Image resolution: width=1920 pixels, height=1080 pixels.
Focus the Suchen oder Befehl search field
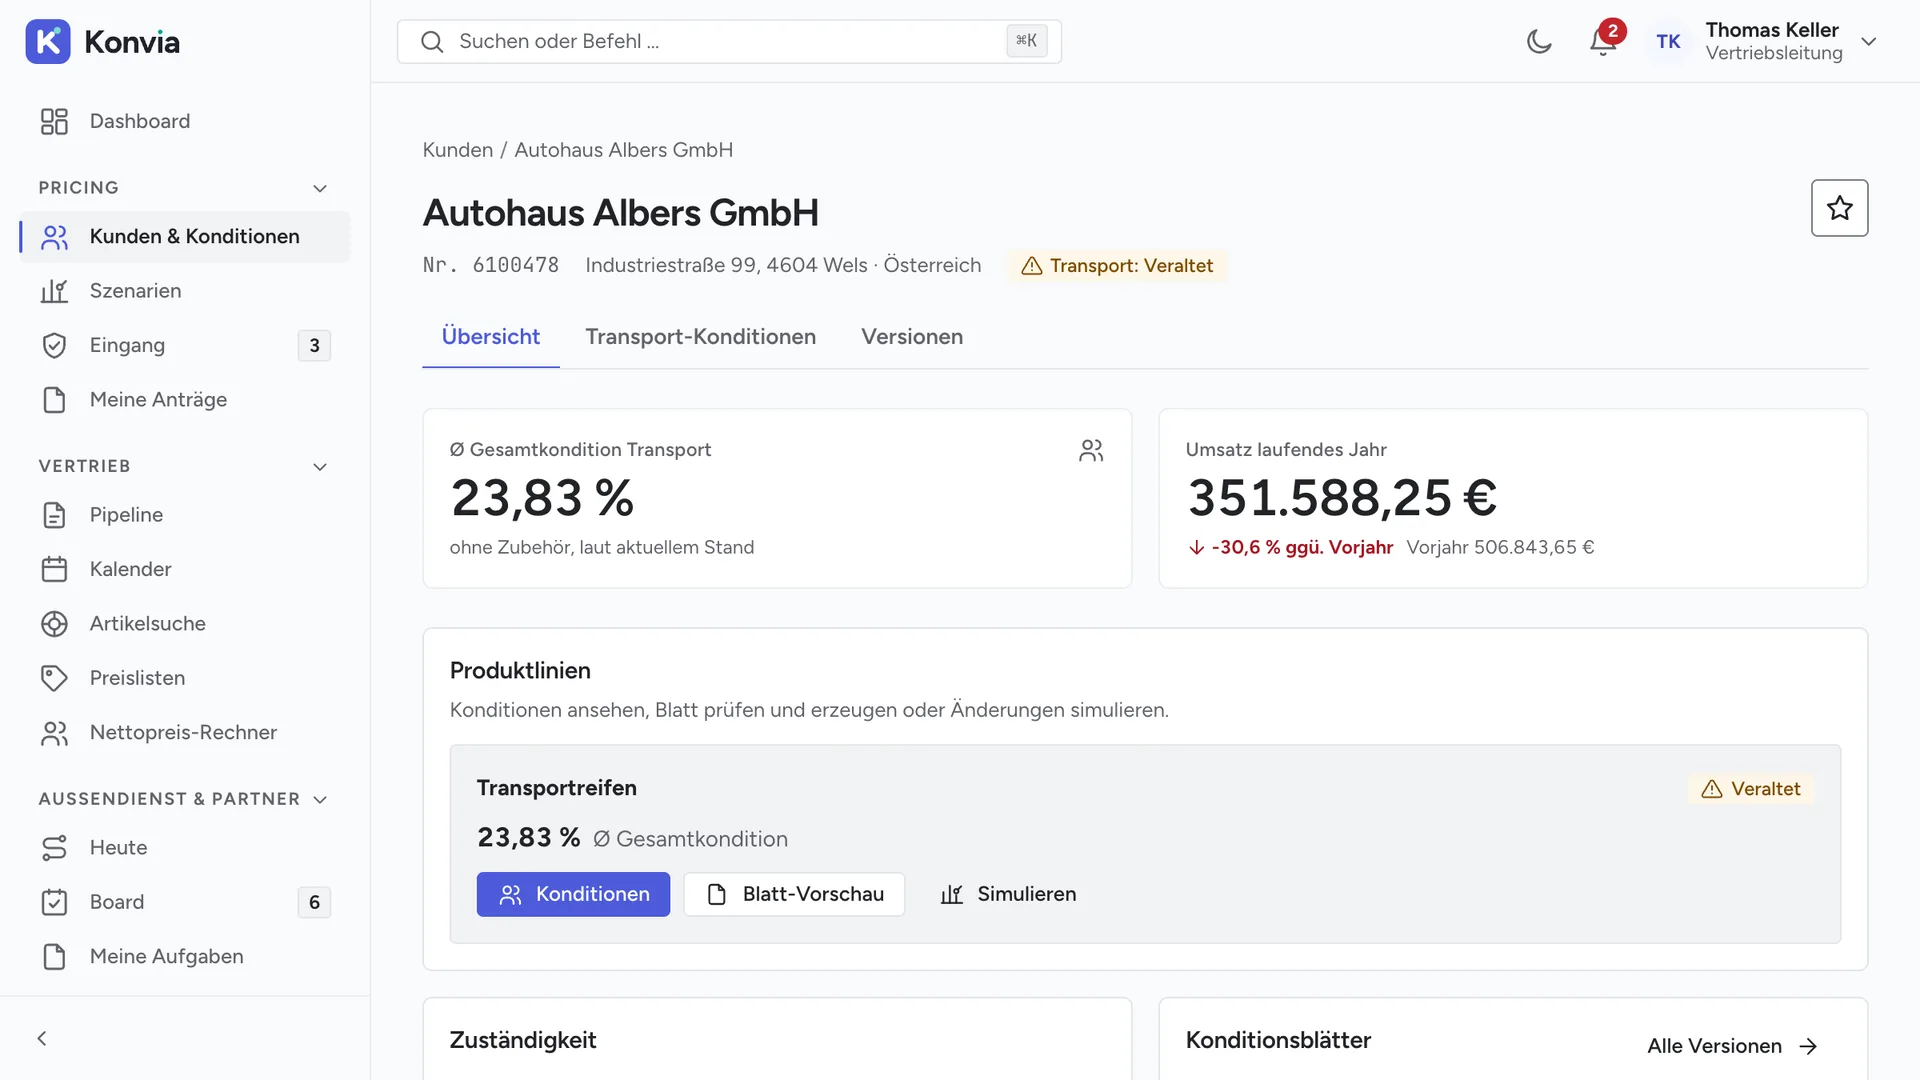(729, 41)
